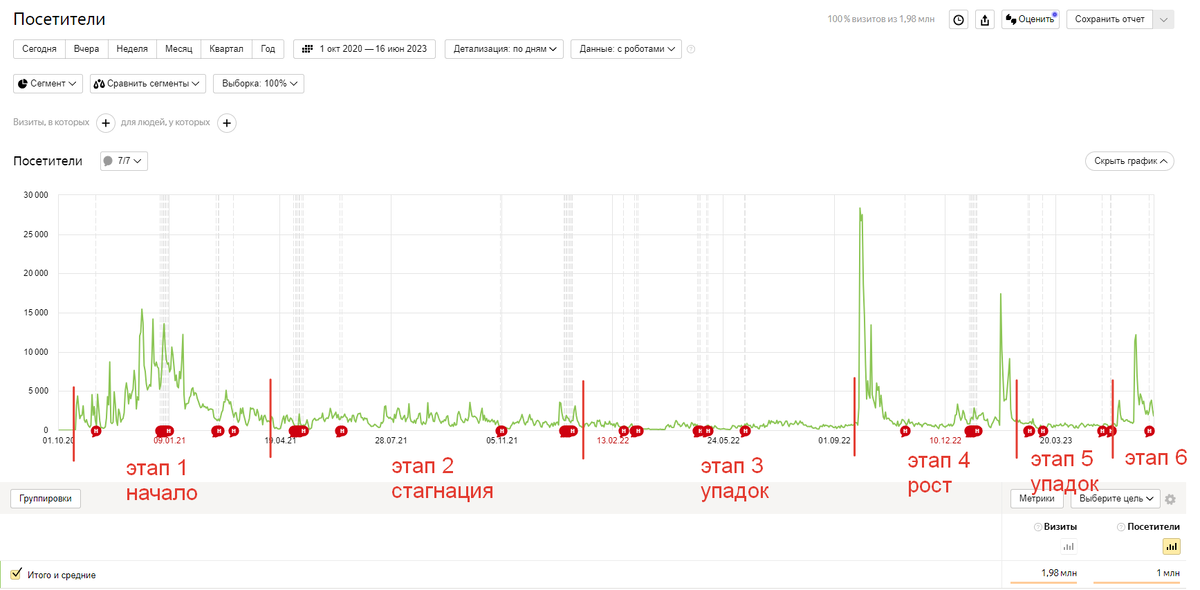Select the Месяц period

(179, 49)
